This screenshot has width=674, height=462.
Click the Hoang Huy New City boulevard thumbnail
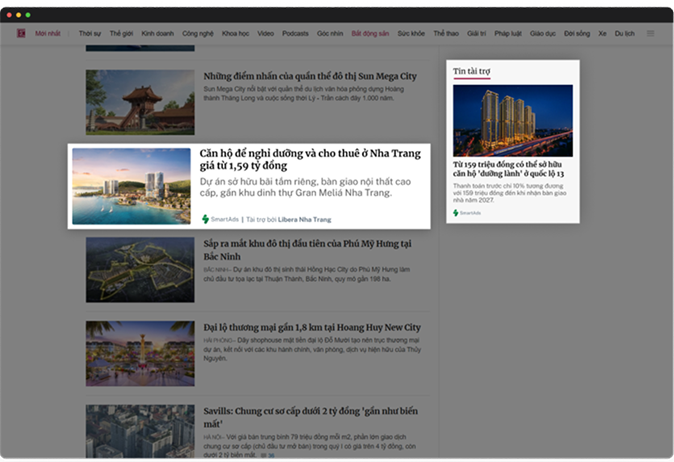[x=140, y=353]
